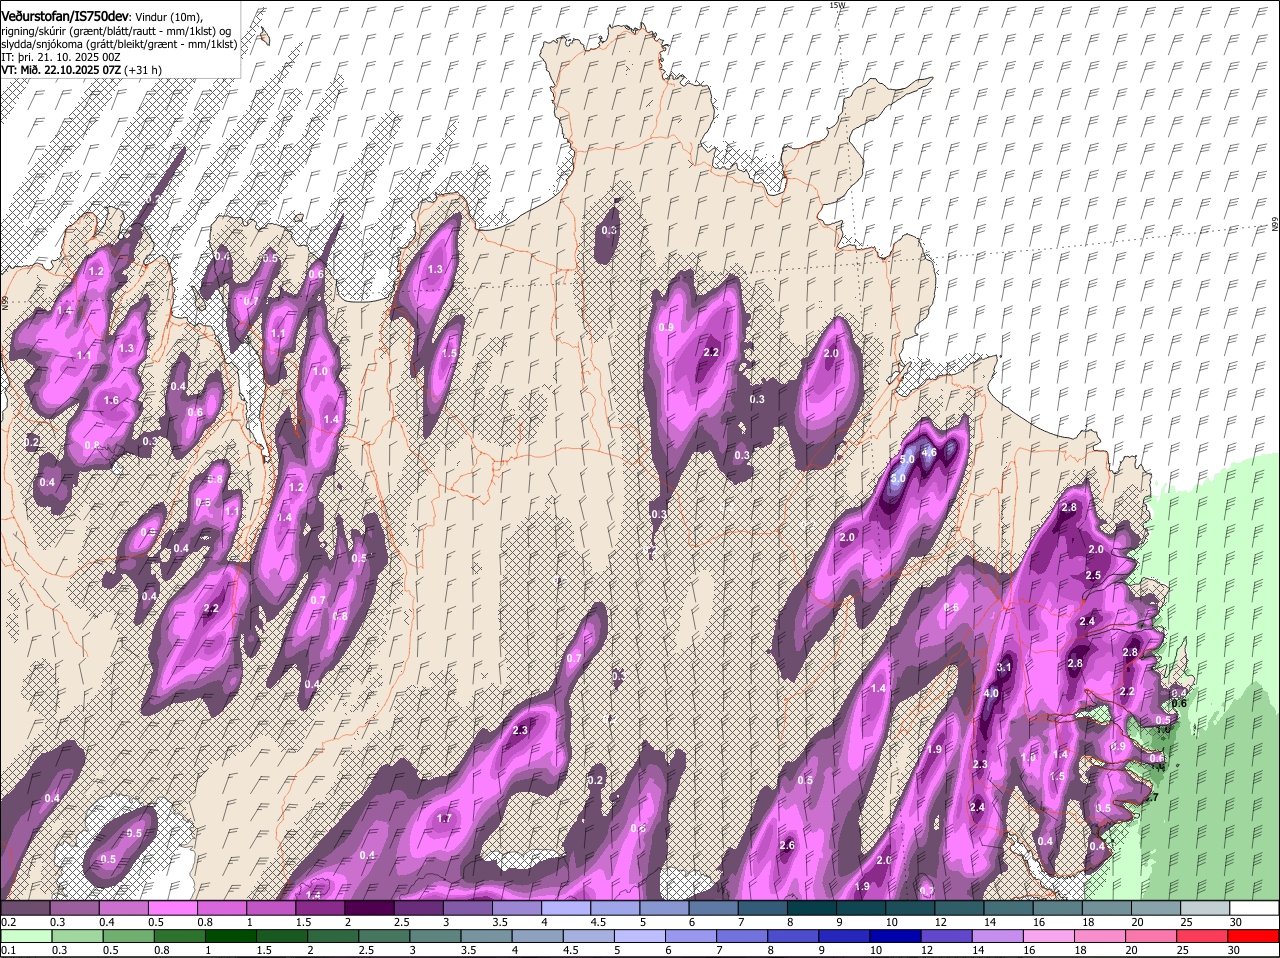Click the '25' label in bottom legend row
The image size is (1280, 958).
pyautogui.click(x=1181, y=950)
